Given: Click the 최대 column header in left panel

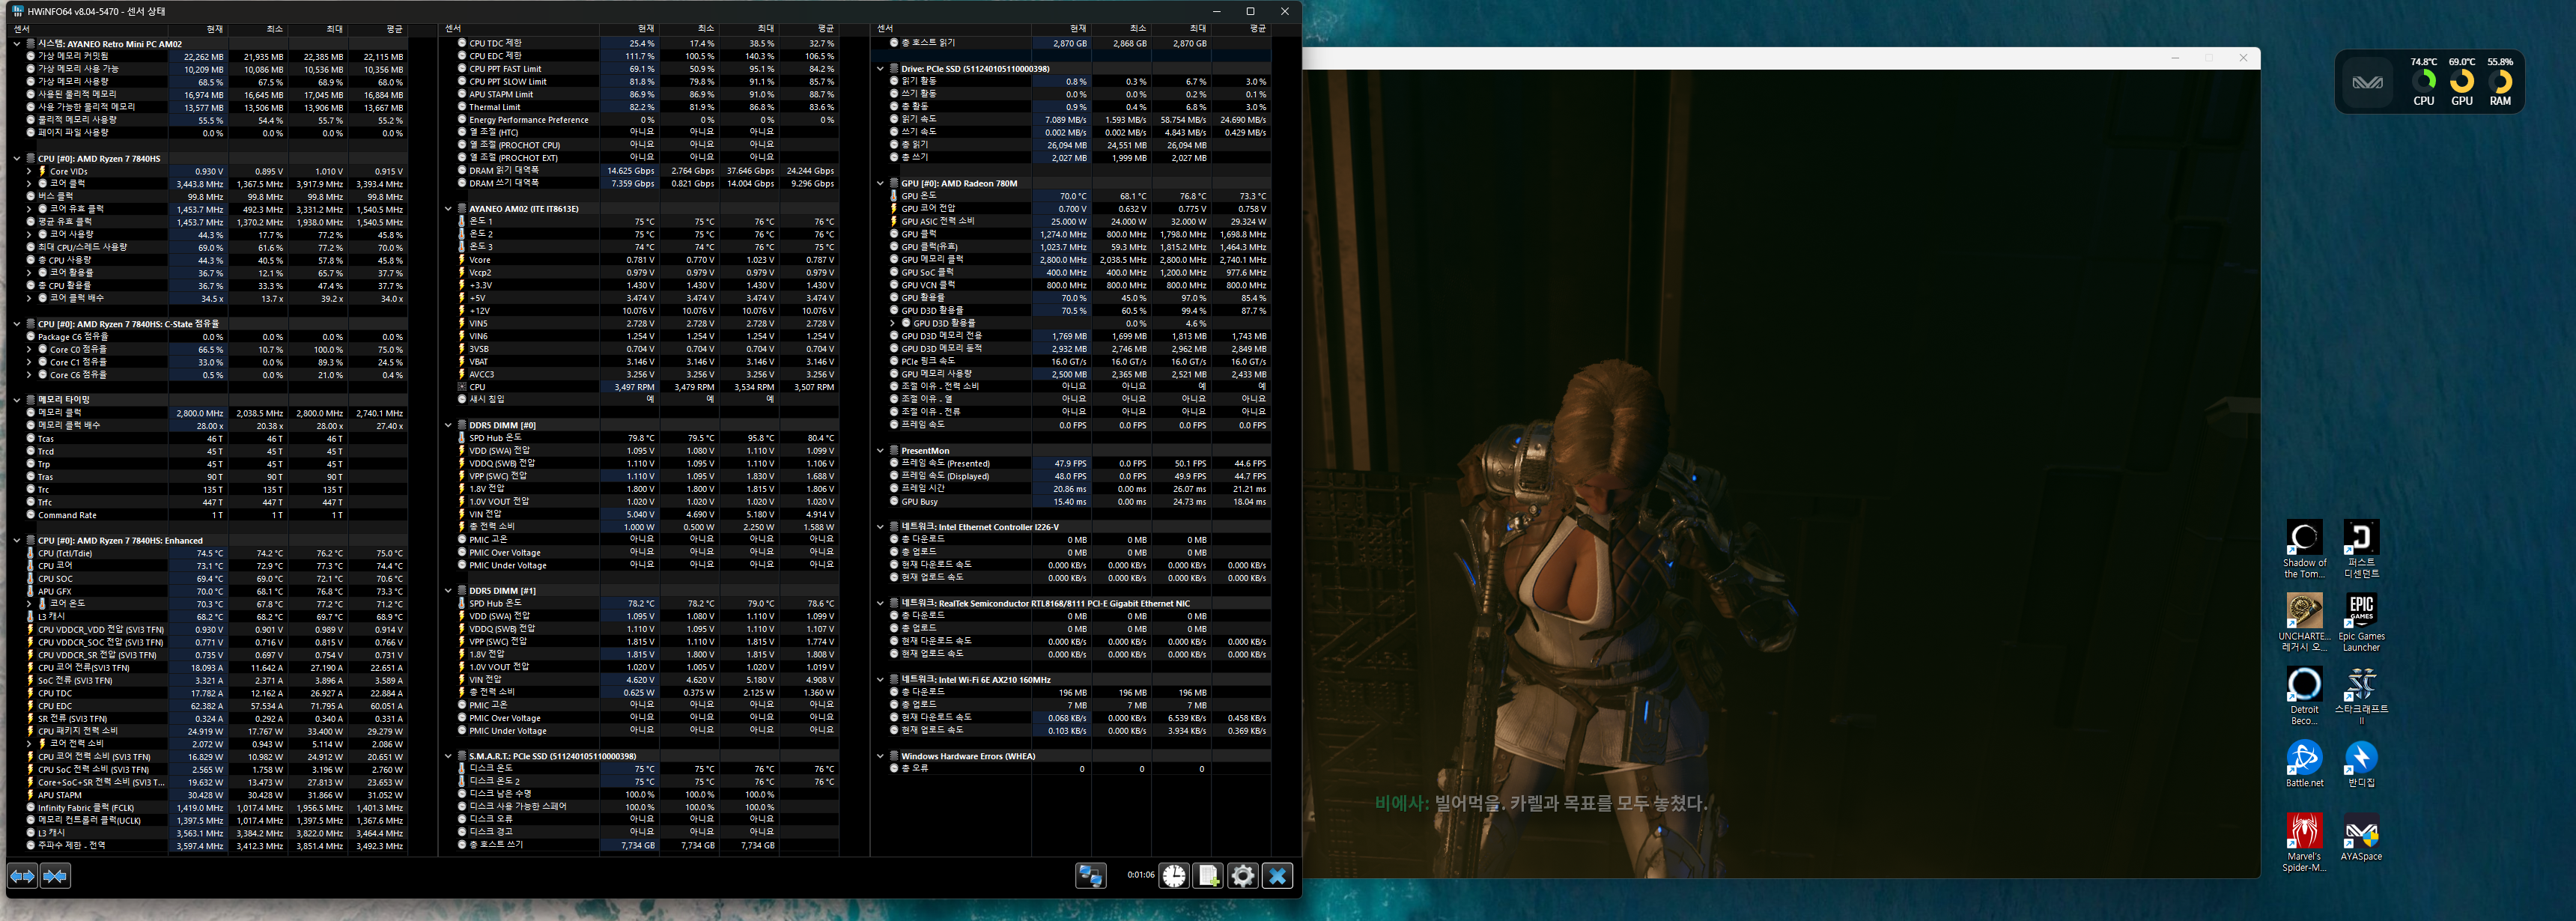Looking at the screenshot, I should 334,29.
